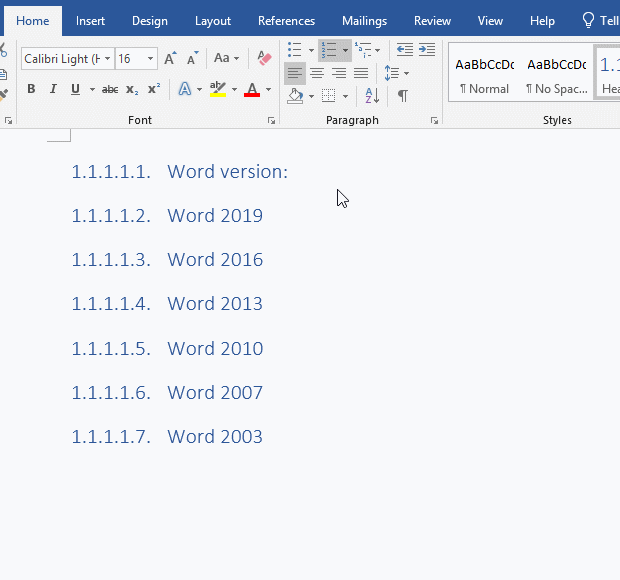Toggle Bold formatting
The width and height of the screenshot is (620, 580).
tap(31, 89)
